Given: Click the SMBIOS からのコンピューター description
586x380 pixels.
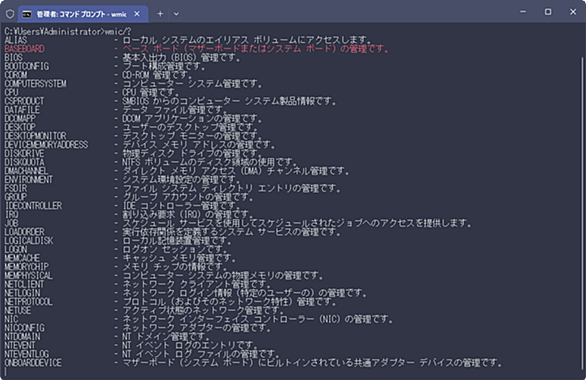Looking at the screenshot, I should pos(229,101).
